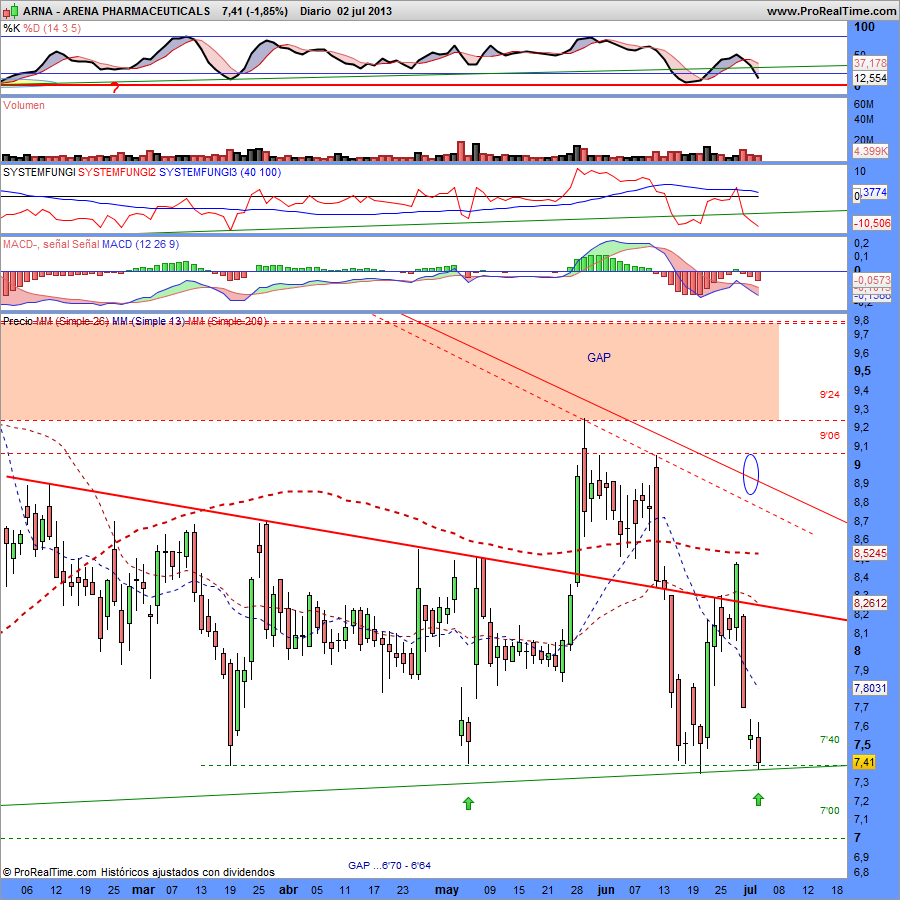Select the SYSTEMFUNGI3 (40 100) label
The width and height of the screenshot is (900, 900).
click(x=220, y=172)
